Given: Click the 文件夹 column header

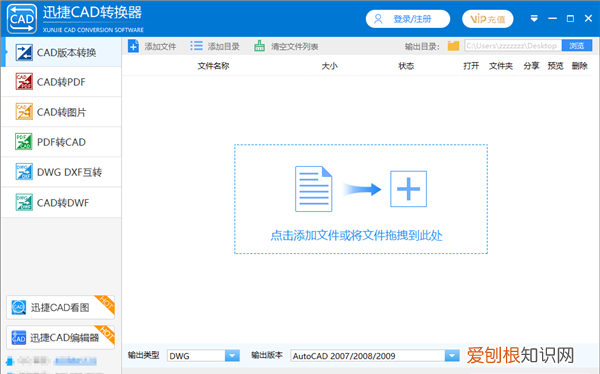Looking at the screenshot, I should pos(501,66).
